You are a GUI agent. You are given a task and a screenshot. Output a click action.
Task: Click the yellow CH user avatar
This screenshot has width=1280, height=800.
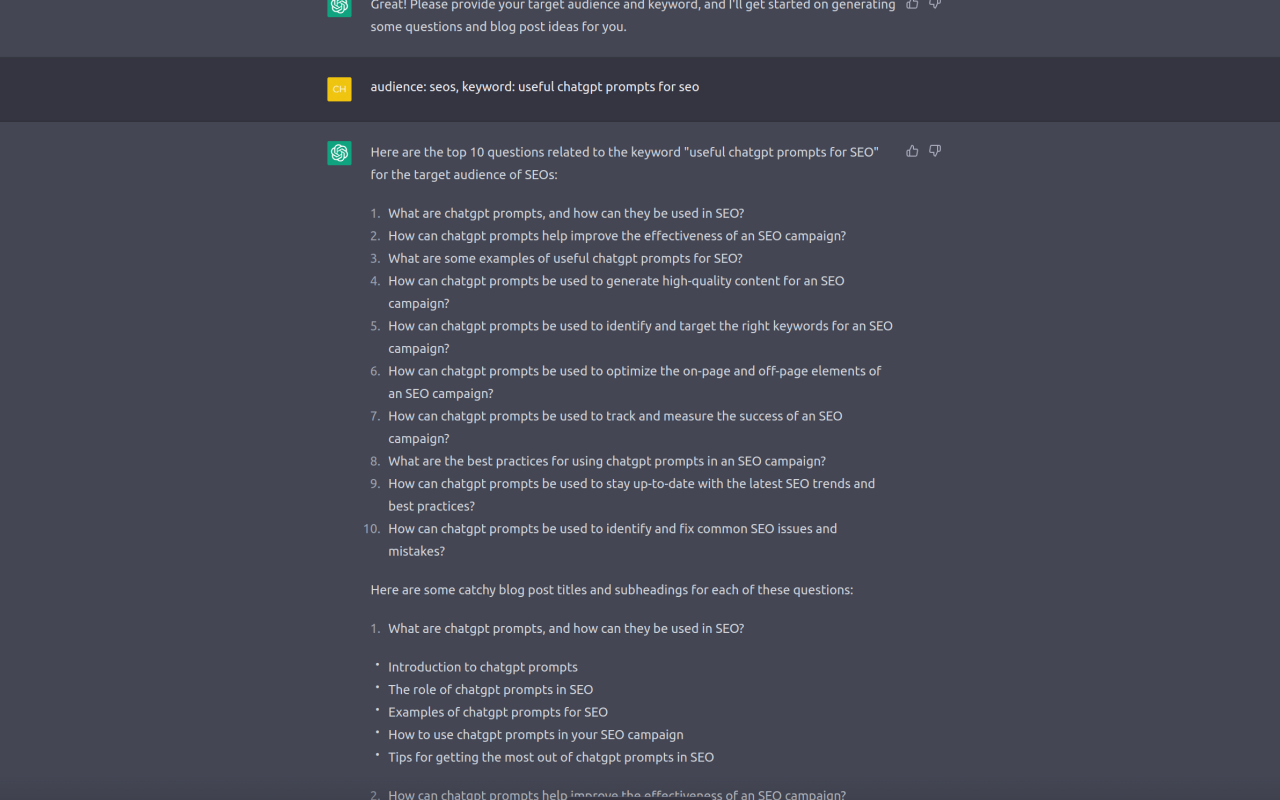tap(339, 89)
